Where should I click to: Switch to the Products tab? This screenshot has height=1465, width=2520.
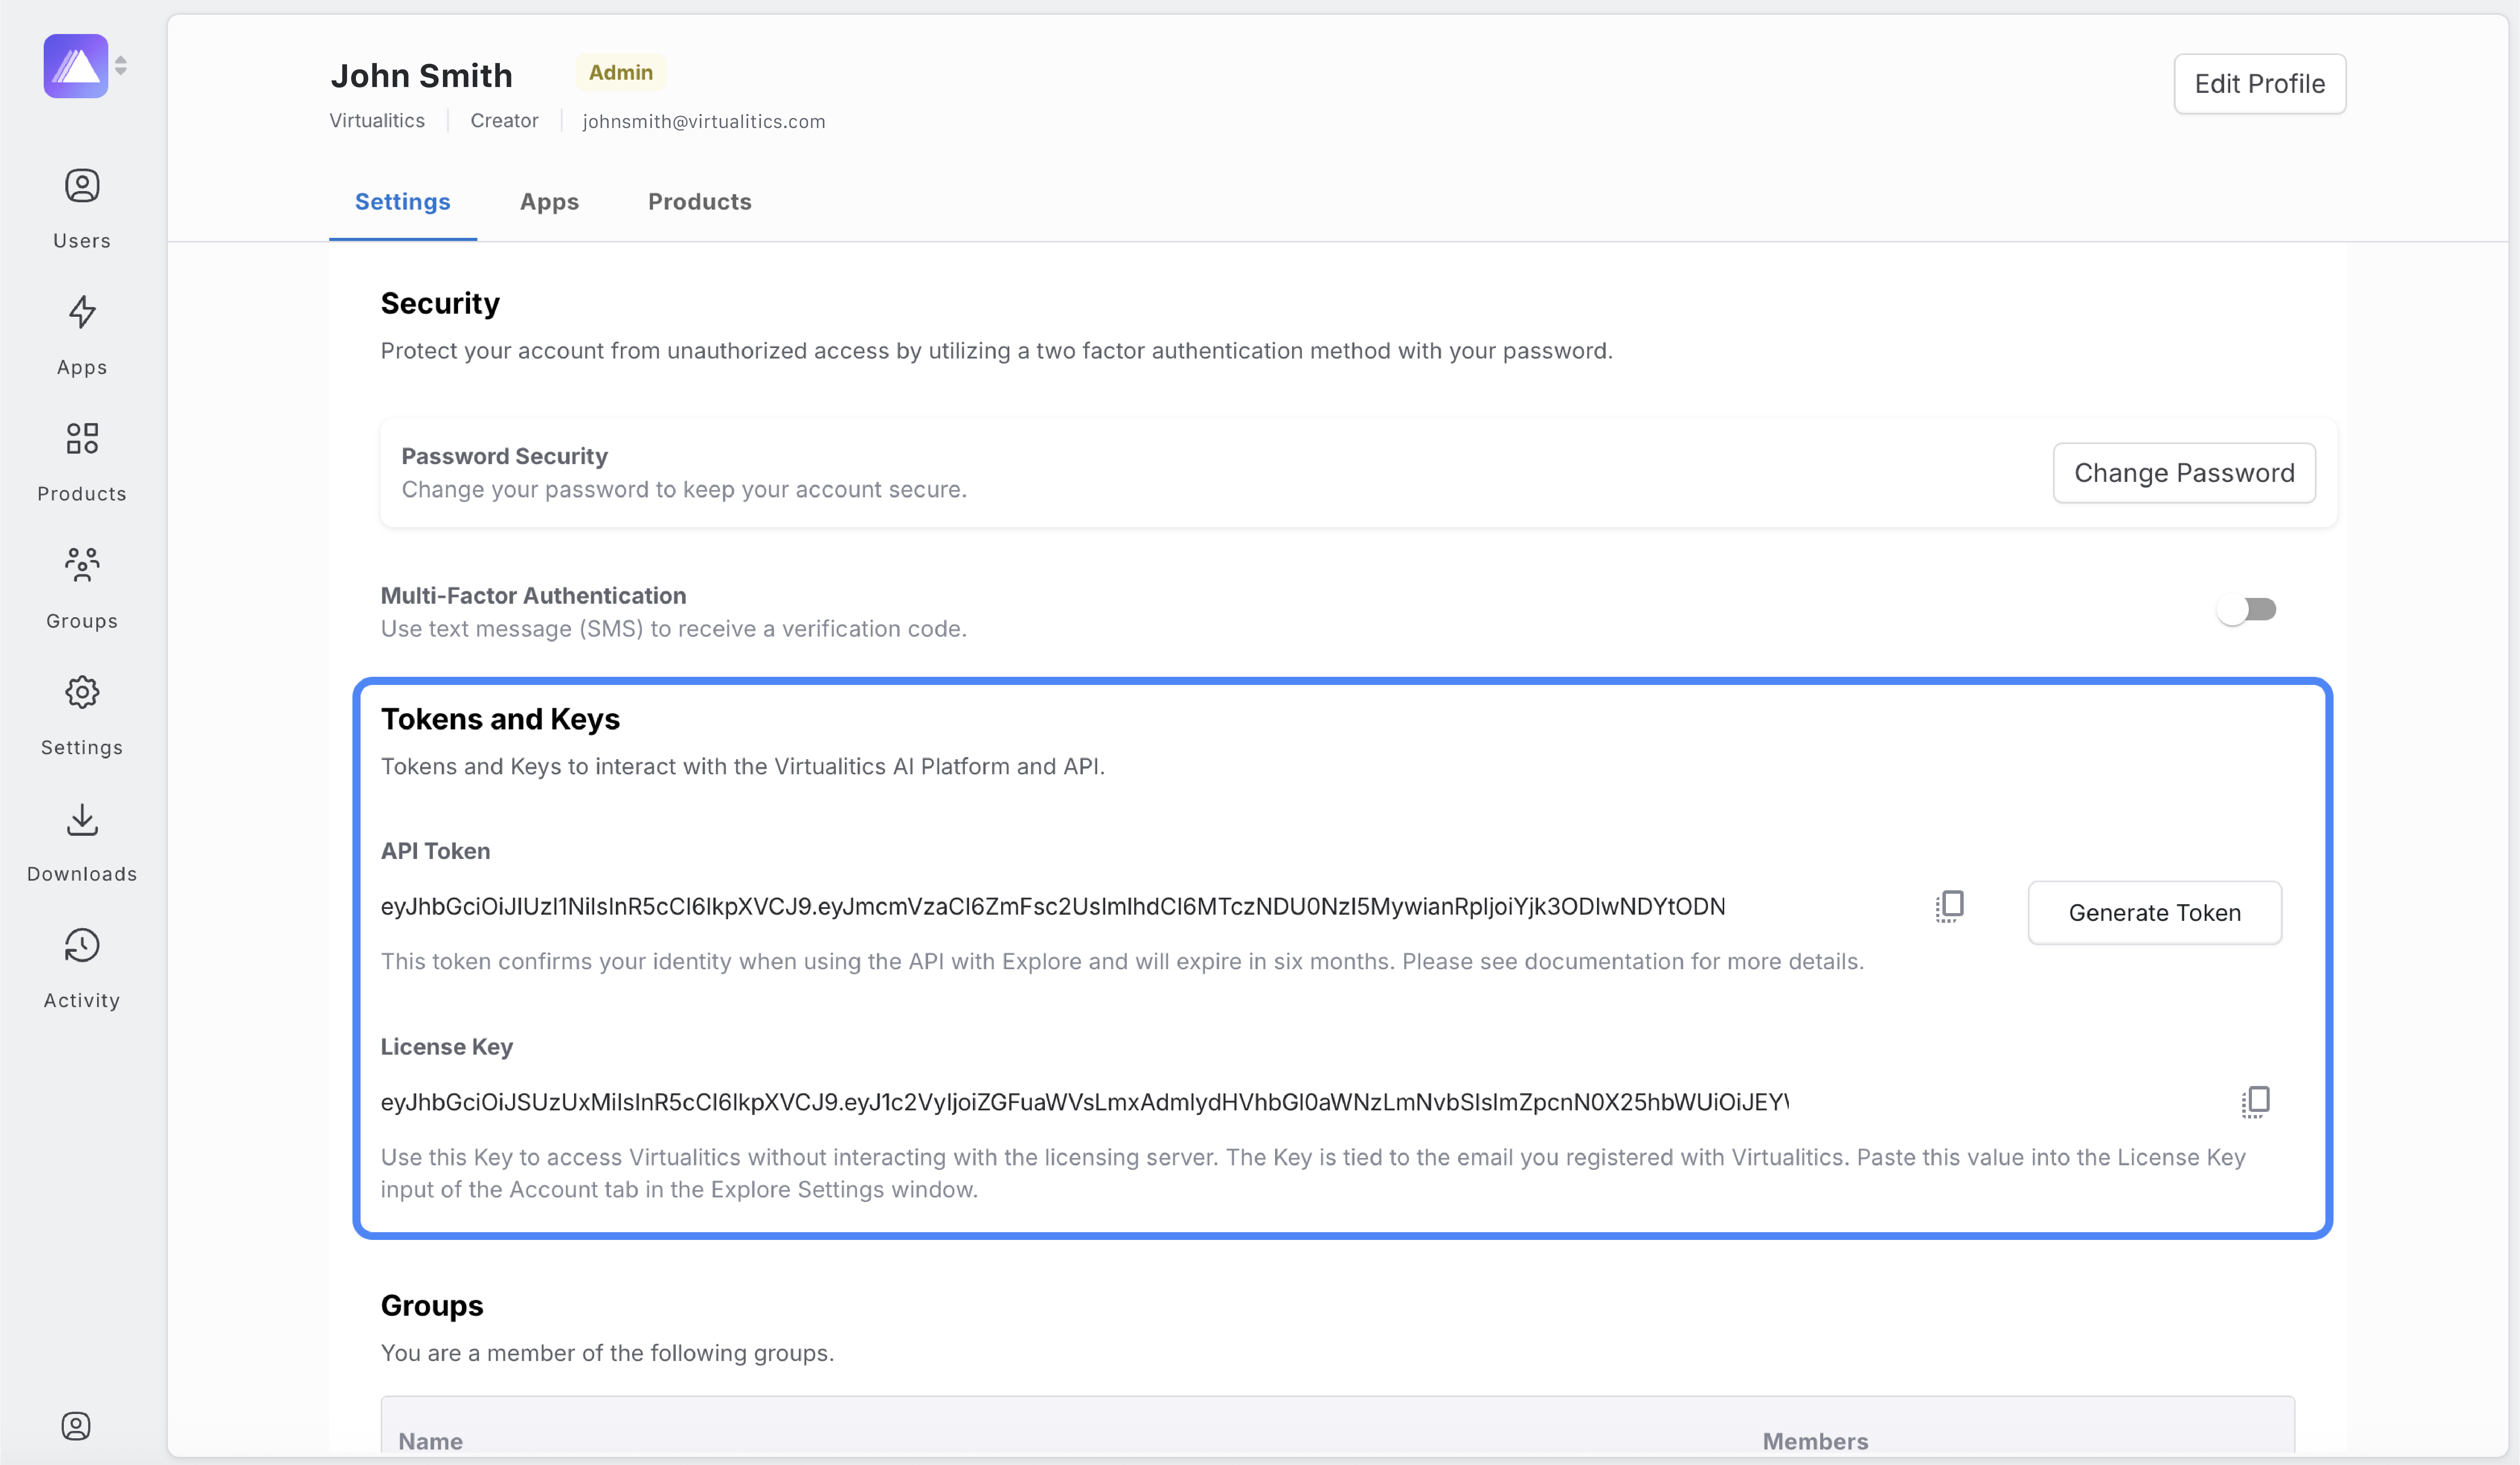click(700, 201)
